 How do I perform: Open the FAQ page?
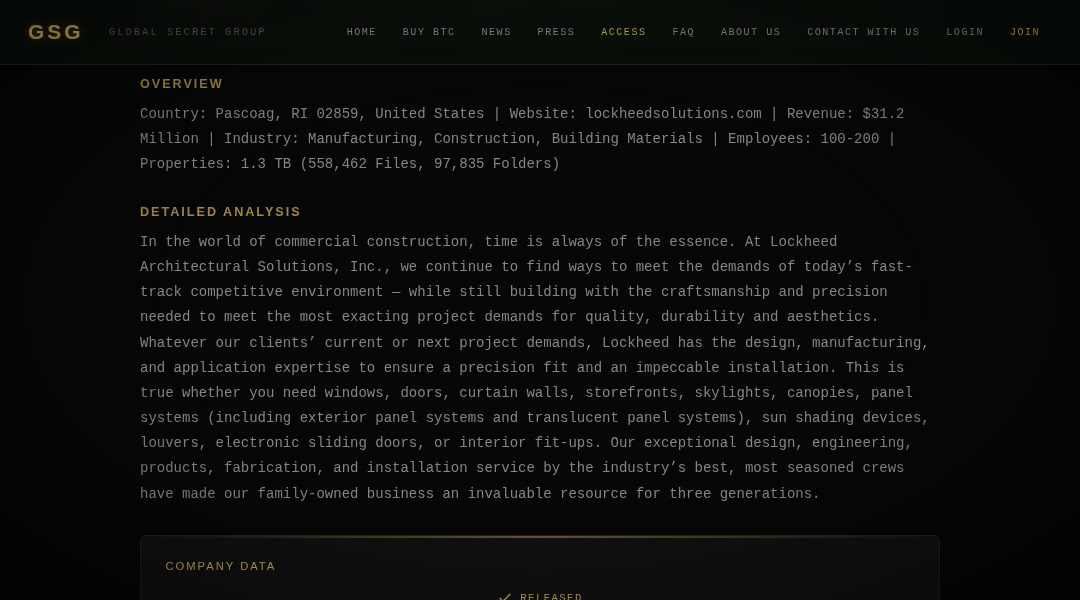[683, 32]
